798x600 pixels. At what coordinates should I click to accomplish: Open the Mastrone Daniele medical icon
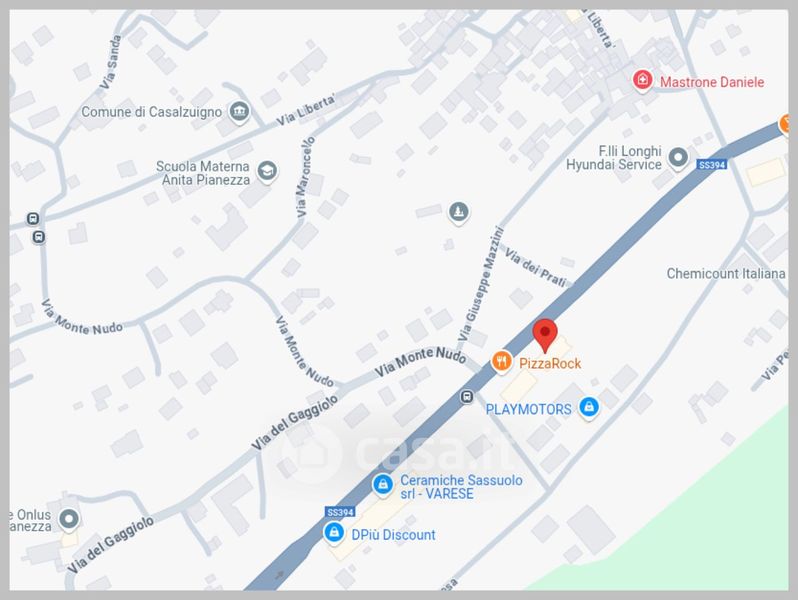pos(642,80)
